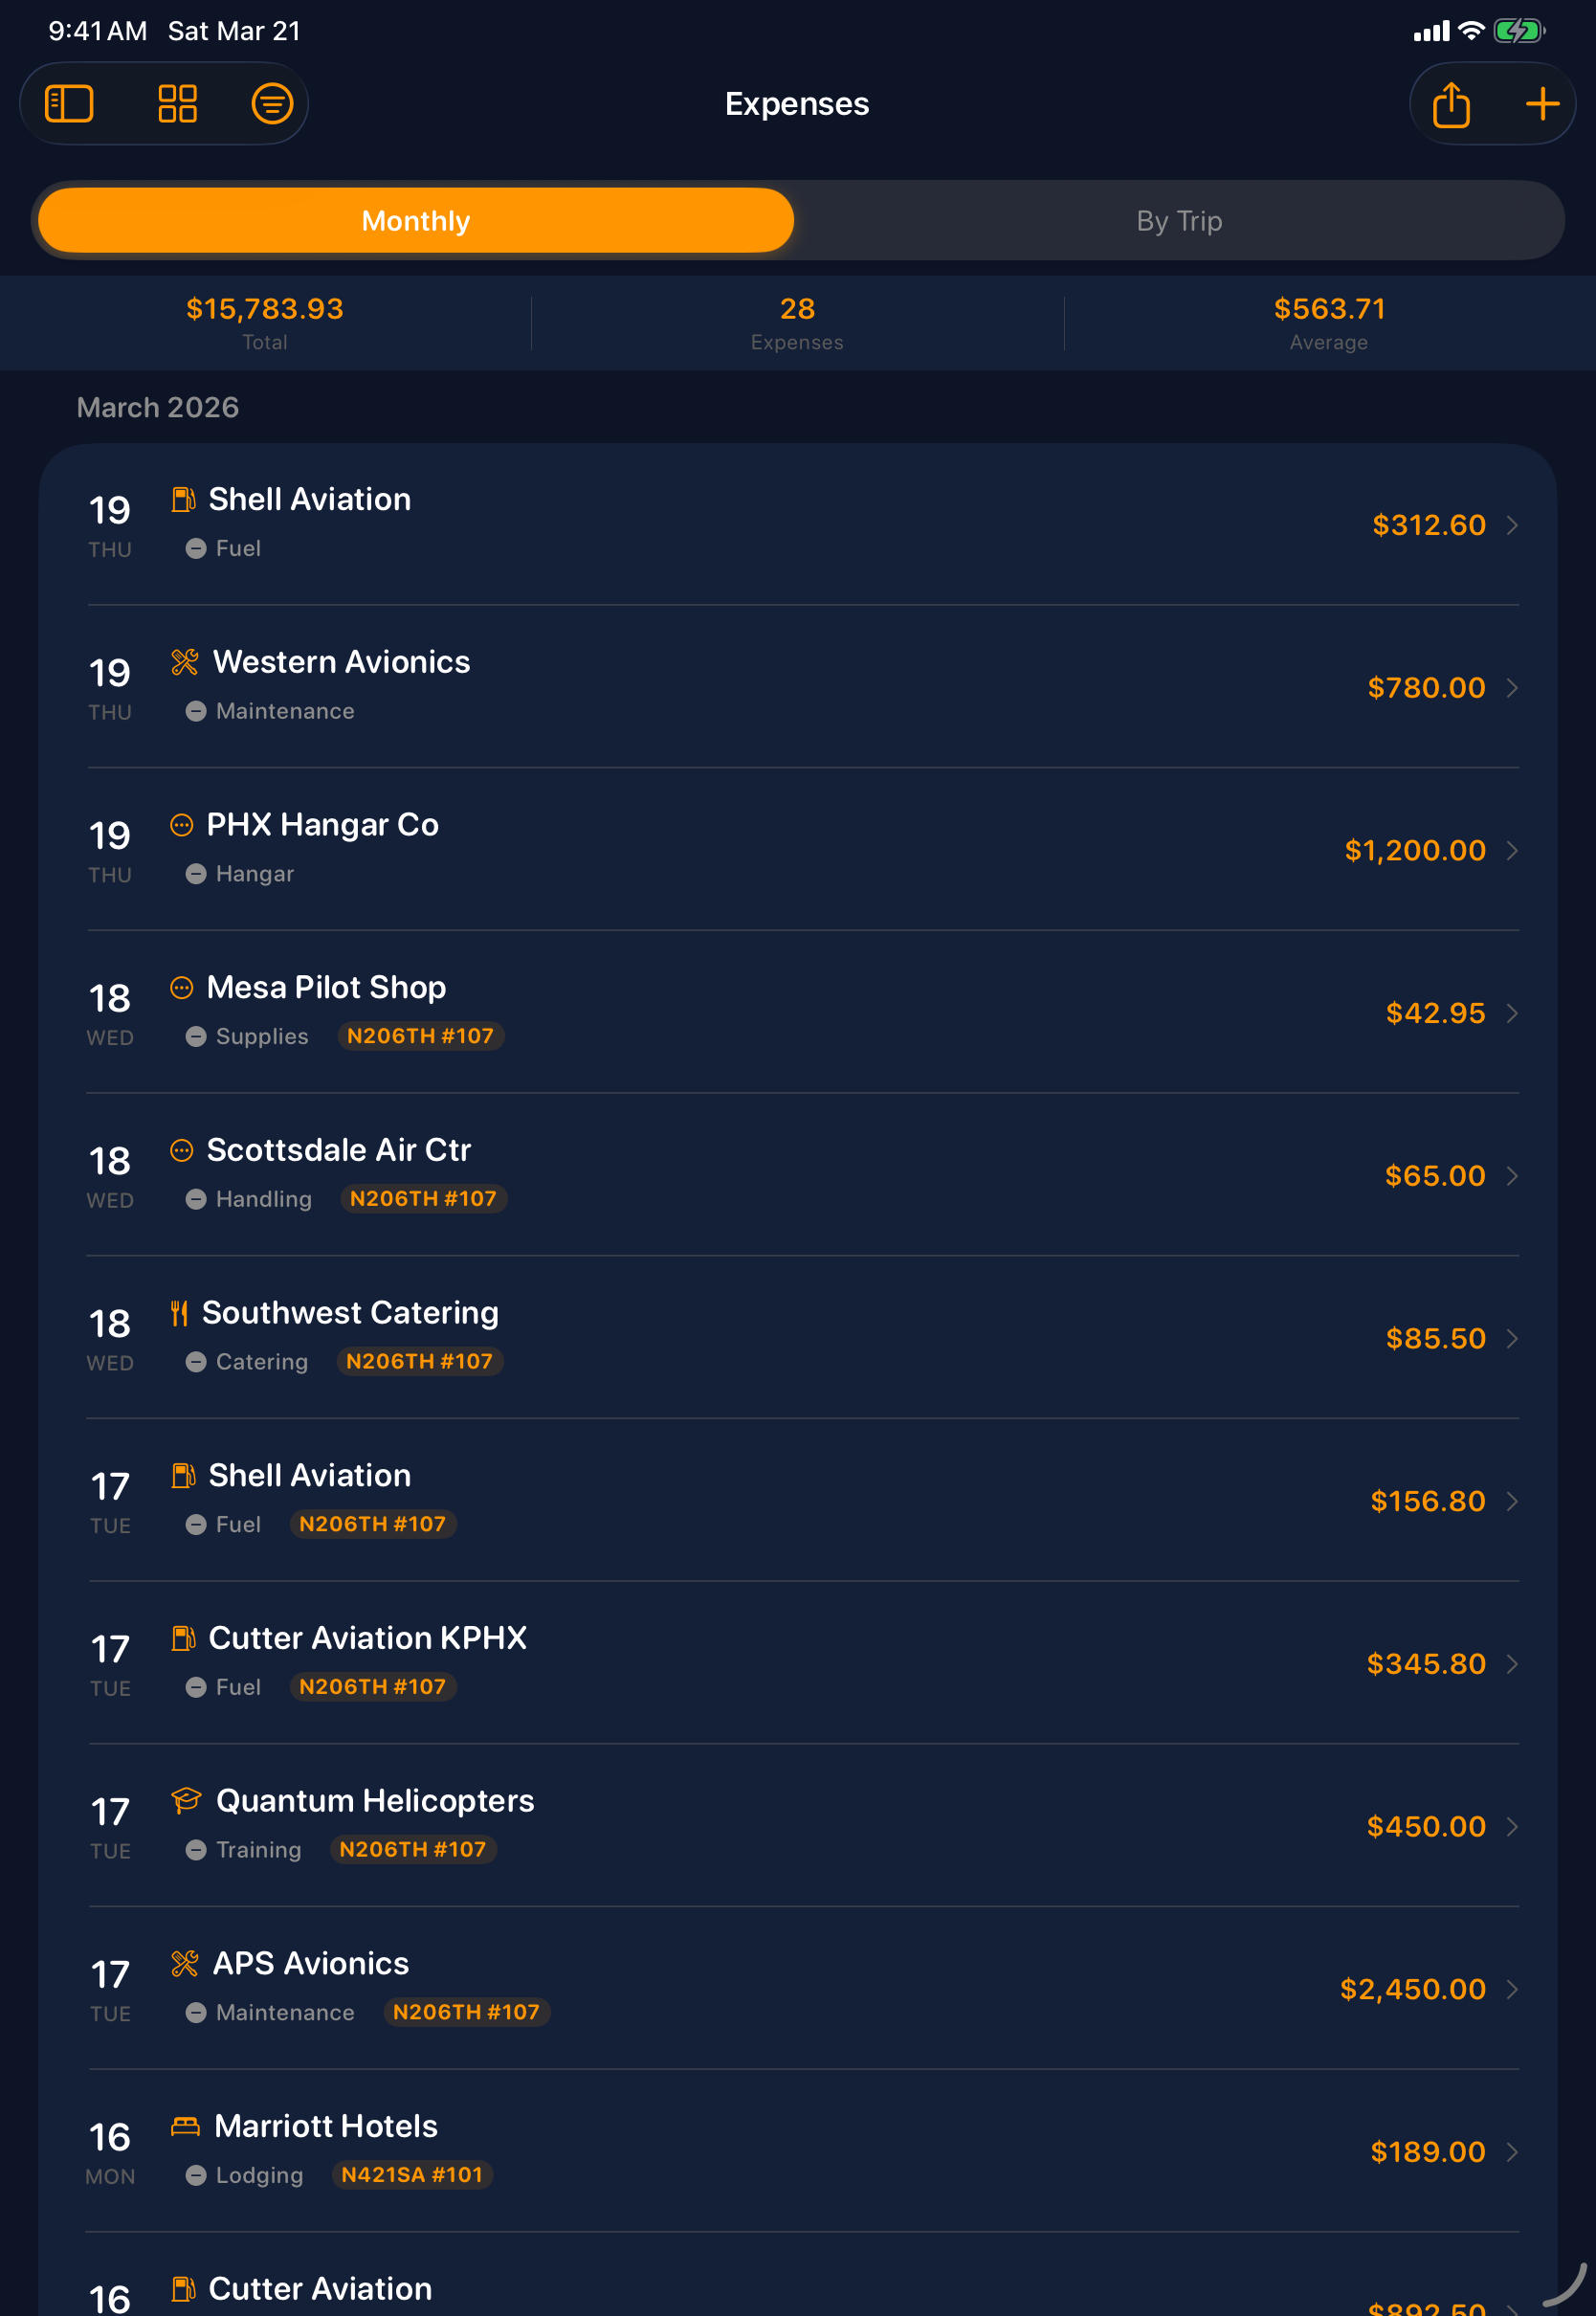Image resolution: width=1596 pixels, height=2316 pixels.
Task: Click the March 2026 section header
Action: pos(157,407)
